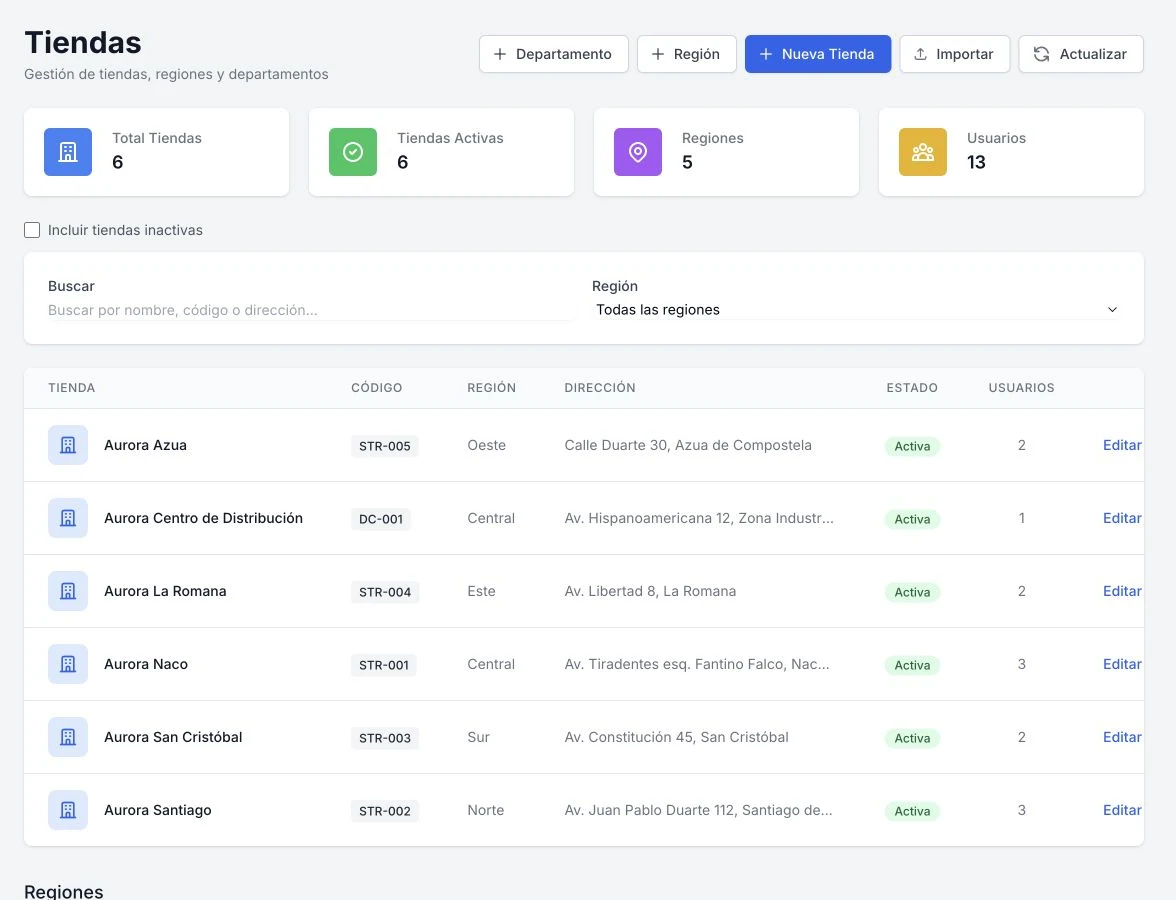The width and height of the screenshot is (1176, 900).
Task: Edit the Aurora Azua store
Action: [x=1122, y=446]
